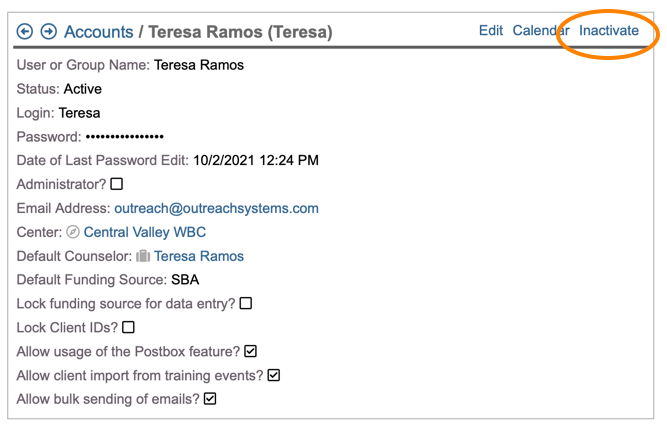Viewport: 667px width, 429px height.
Task: Click the Teresa Ramos (Teresa) page title
Action: (x=240, y=32)
